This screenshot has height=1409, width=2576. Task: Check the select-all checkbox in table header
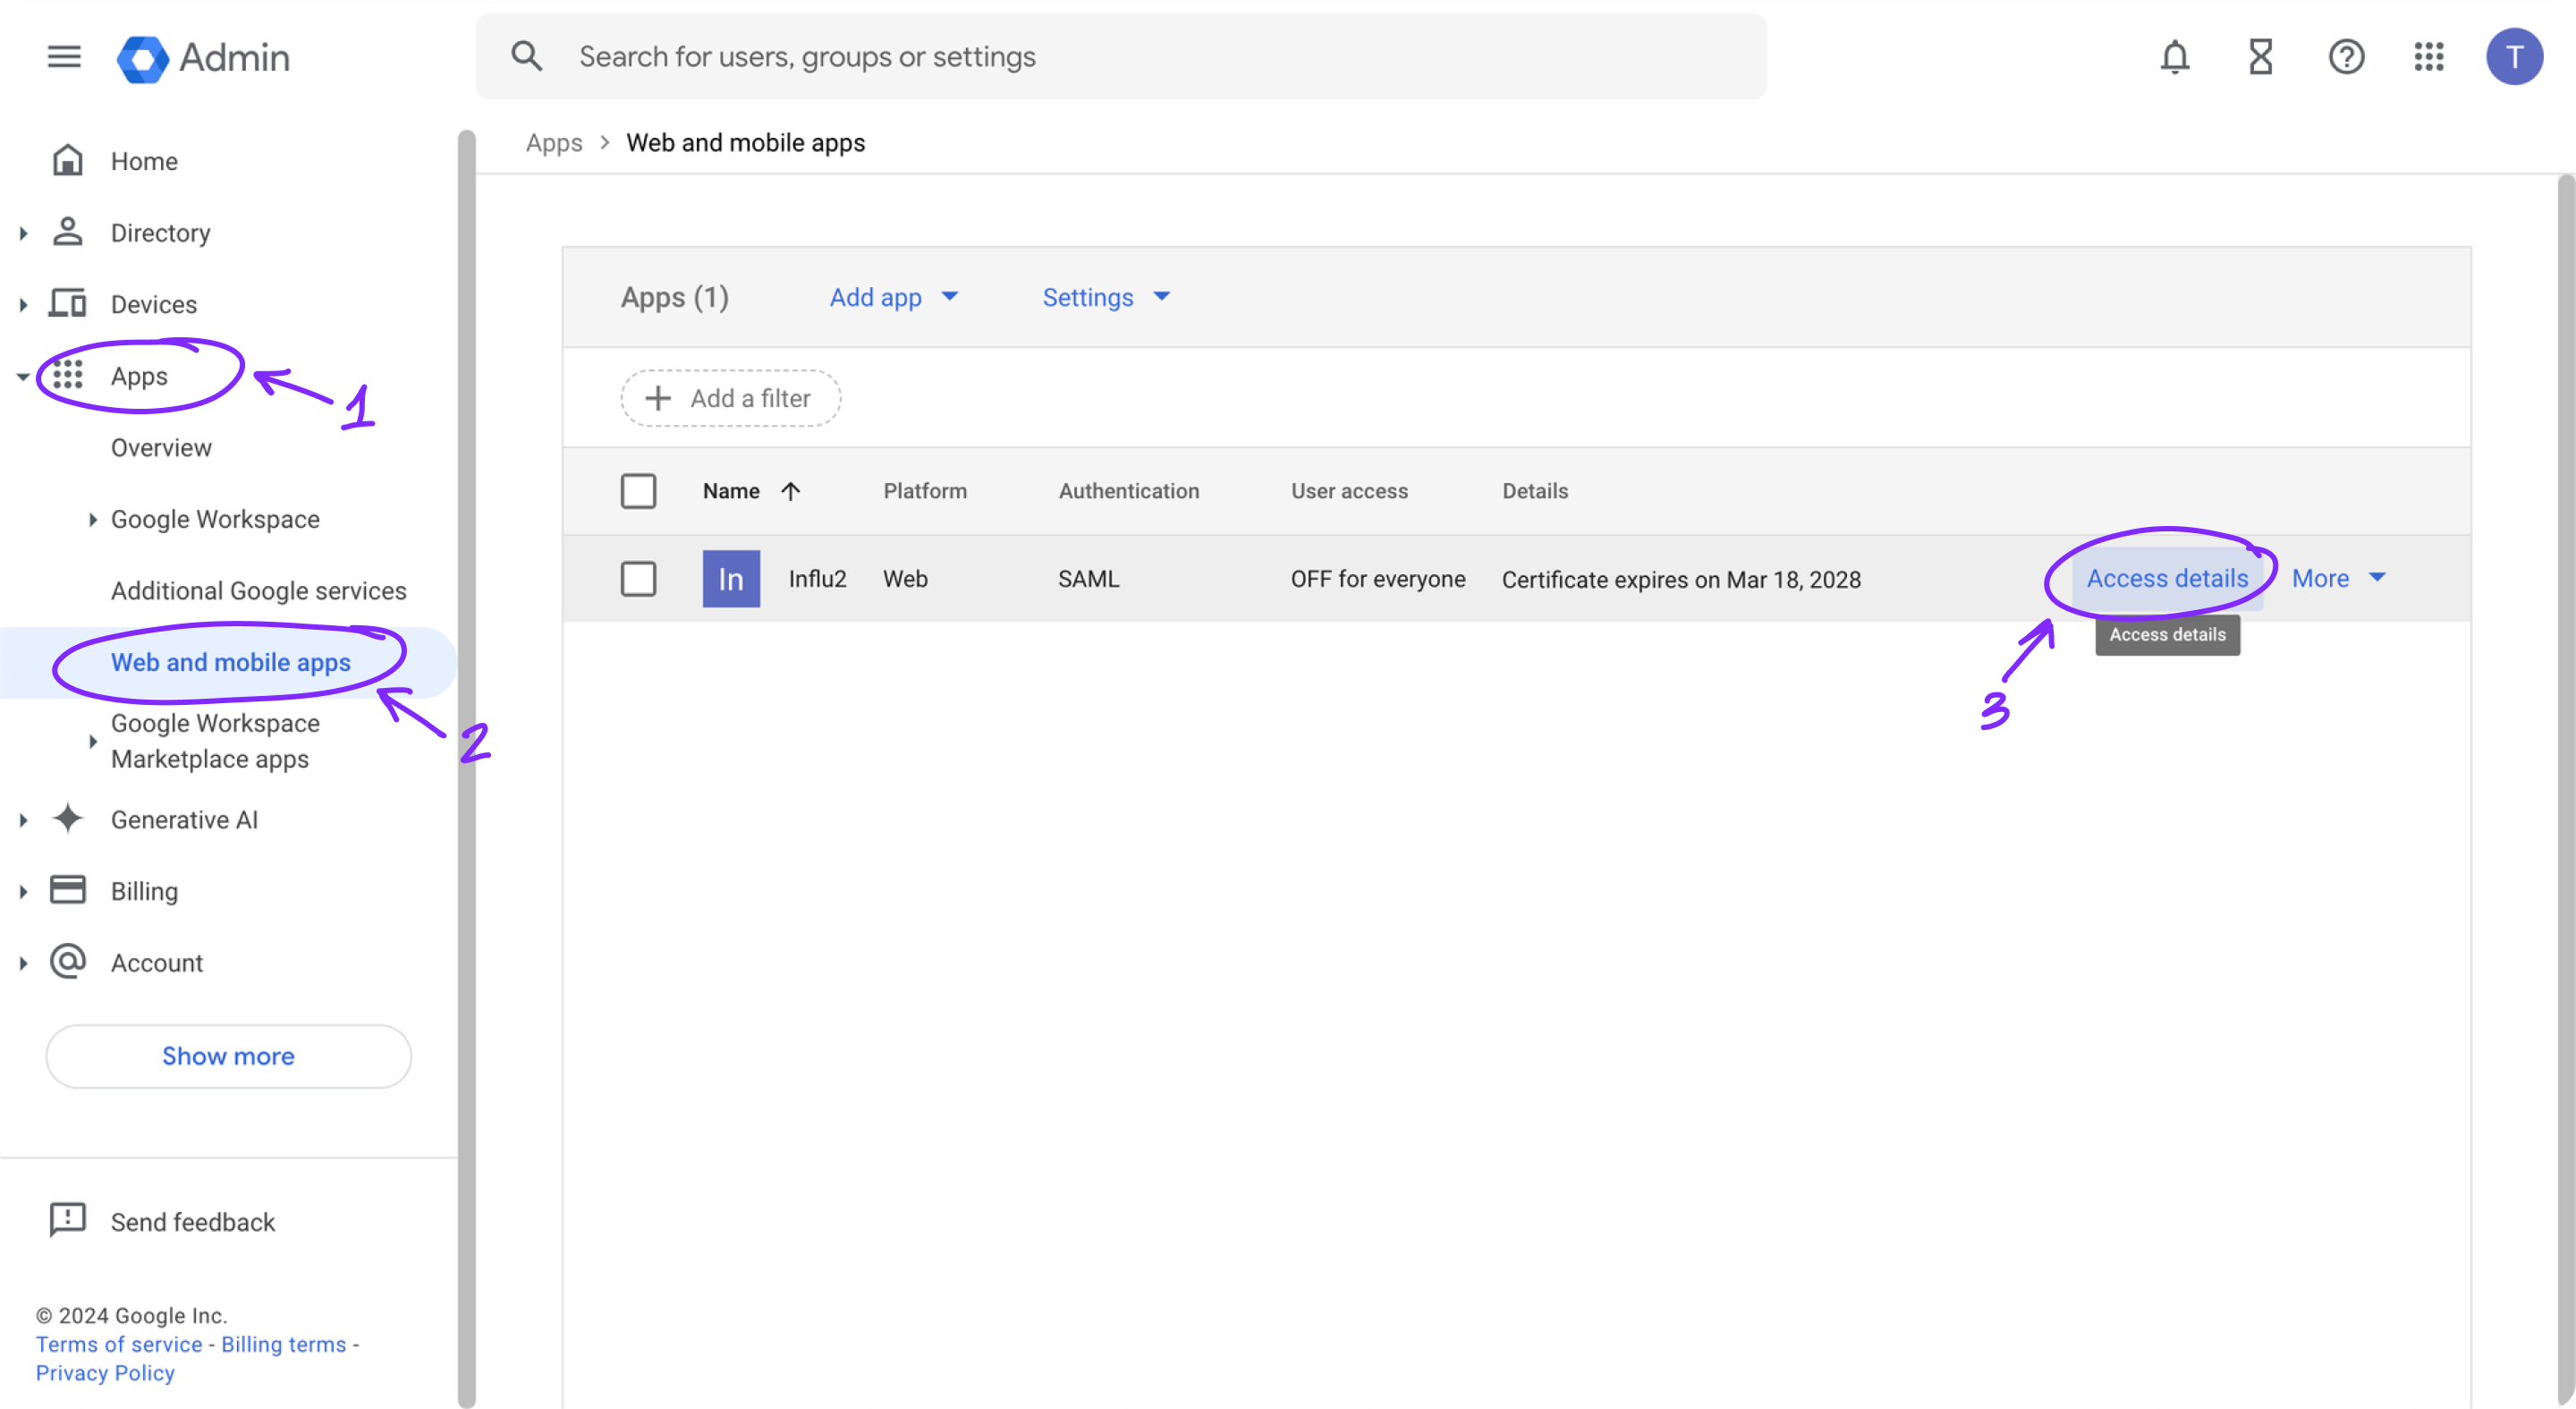(x=639, y=491)
